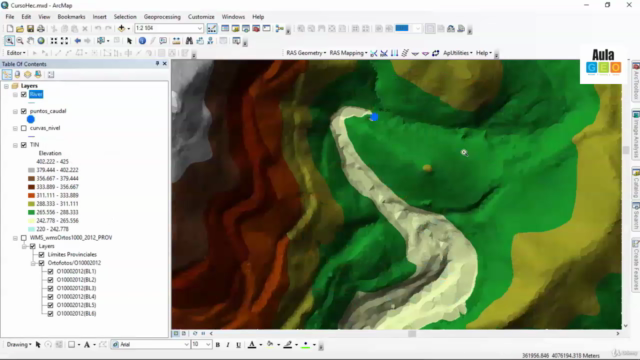Viewport: 640px width, 360px height.
Task: Open the Drawing dropdown menu
Action: click(x=19, y=345)
